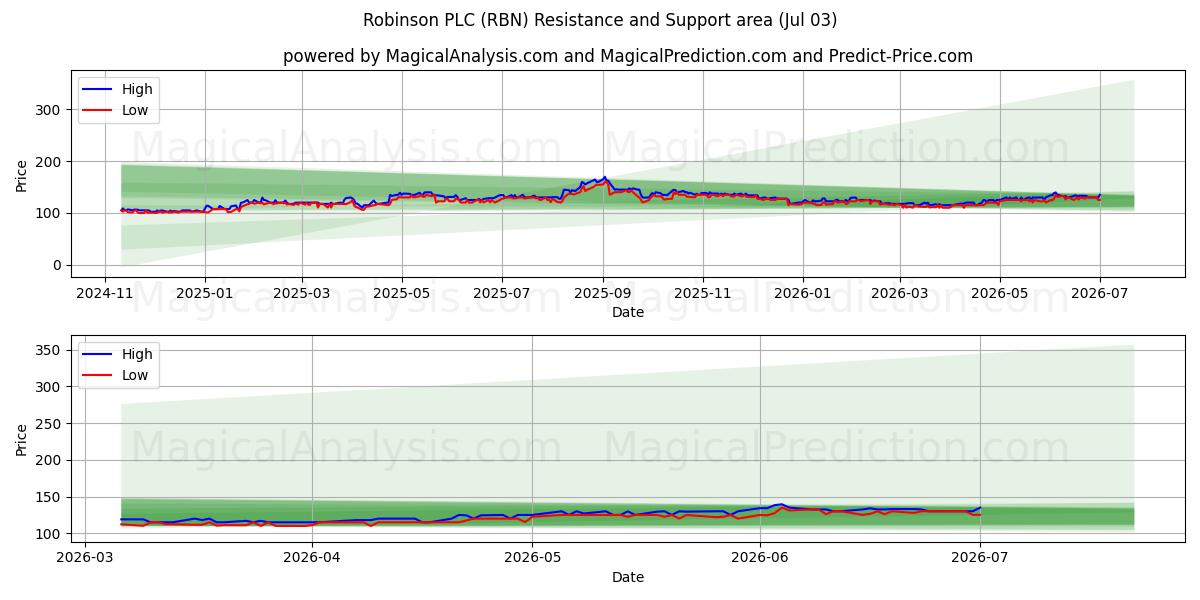Click the '2026-05' tick label on top chart
This screenshot has width=1200, height=600.
click(x=1000, y=294)
